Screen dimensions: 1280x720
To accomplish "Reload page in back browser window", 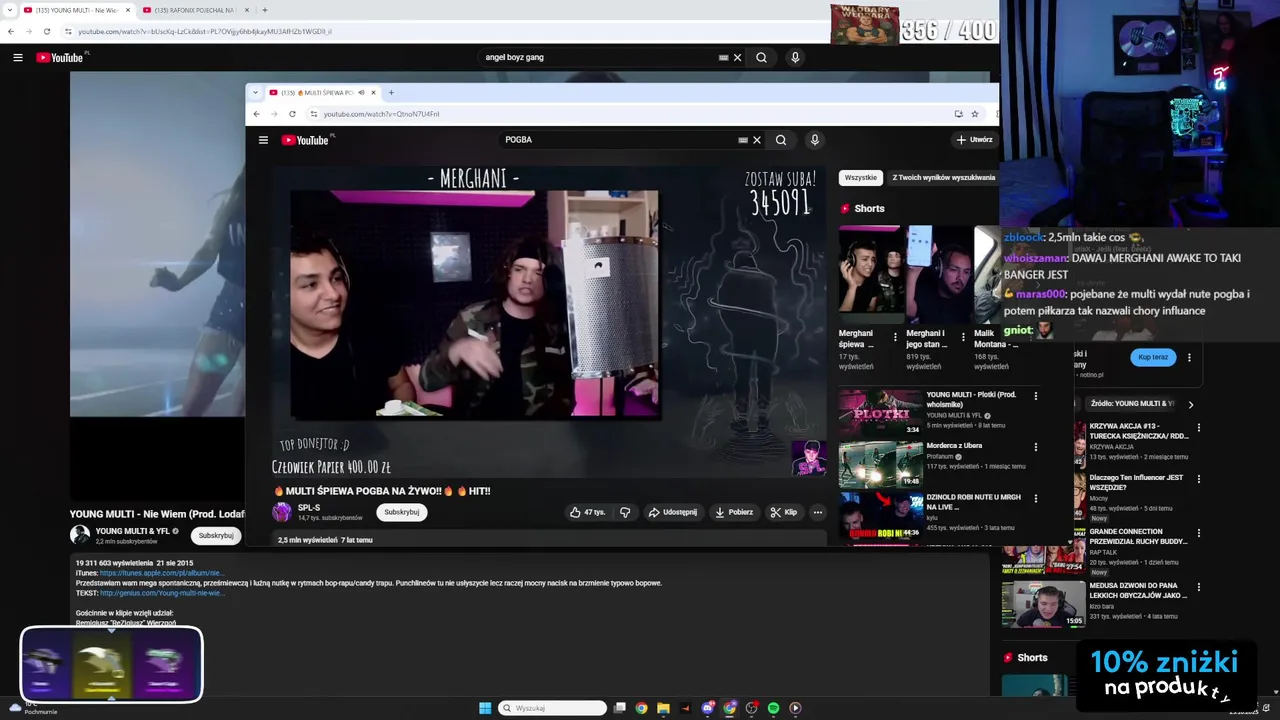I will pos(46,31).
